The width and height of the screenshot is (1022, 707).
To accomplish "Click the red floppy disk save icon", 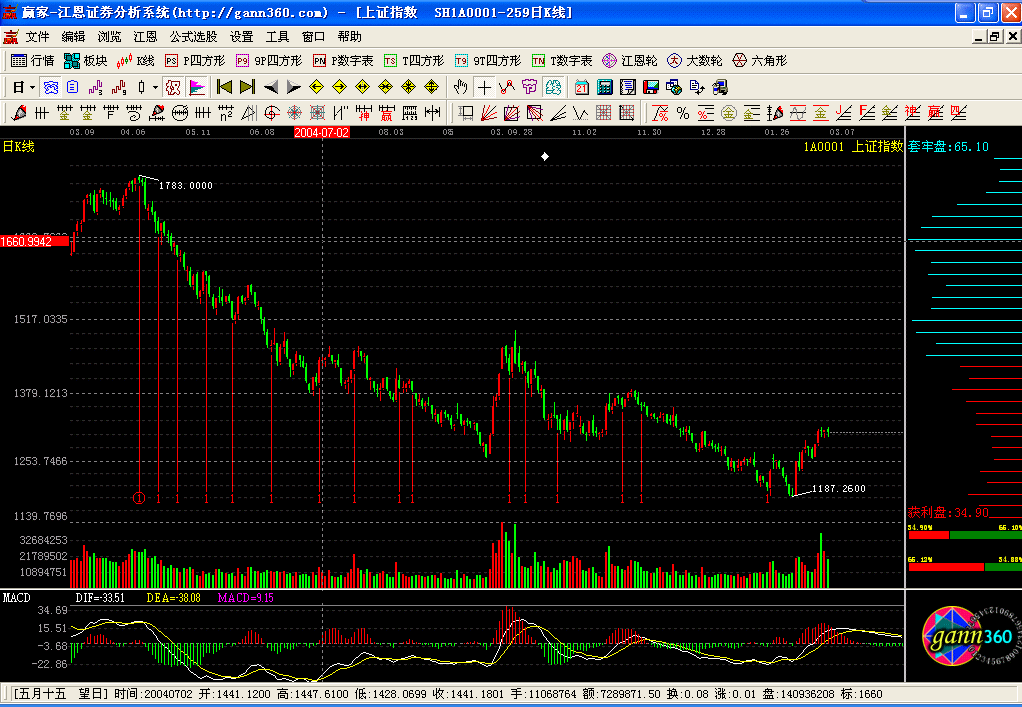I will (651, 87).
